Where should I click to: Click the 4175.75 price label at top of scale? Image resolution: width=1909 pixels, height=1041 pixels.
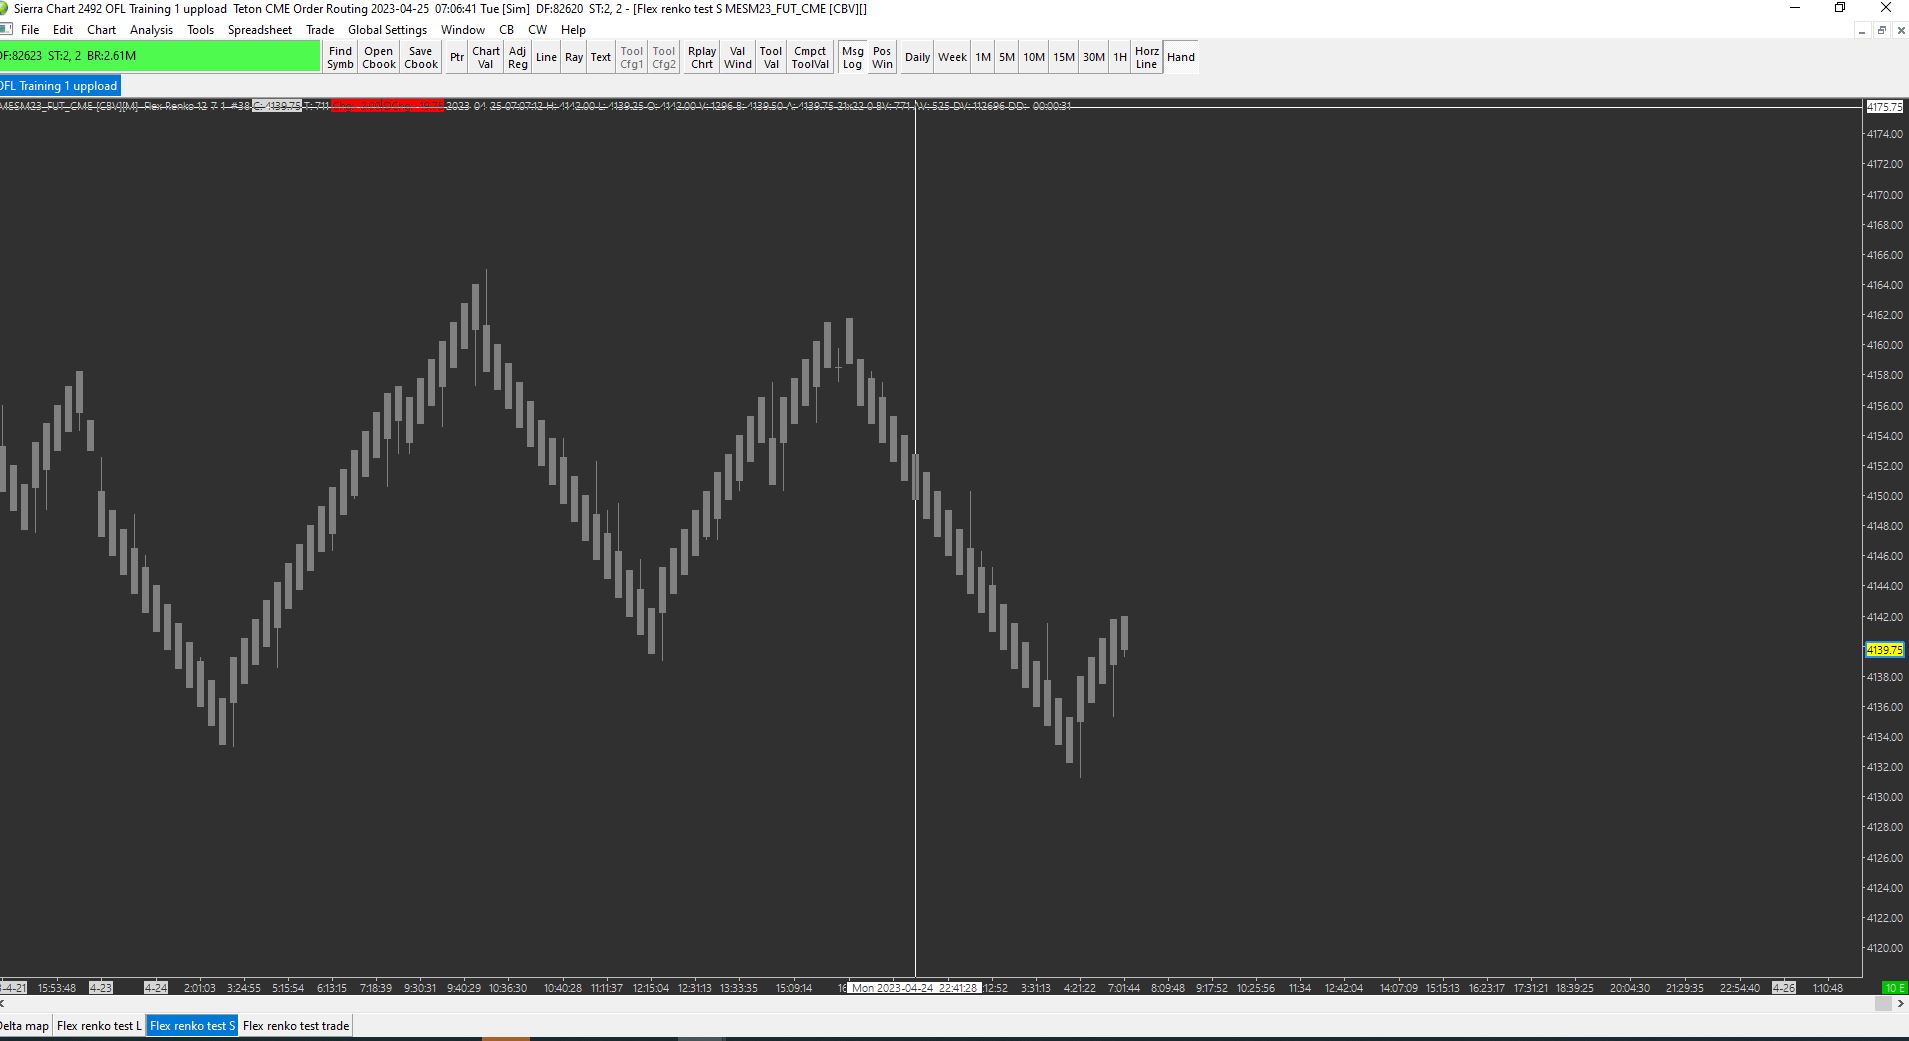1884,107
